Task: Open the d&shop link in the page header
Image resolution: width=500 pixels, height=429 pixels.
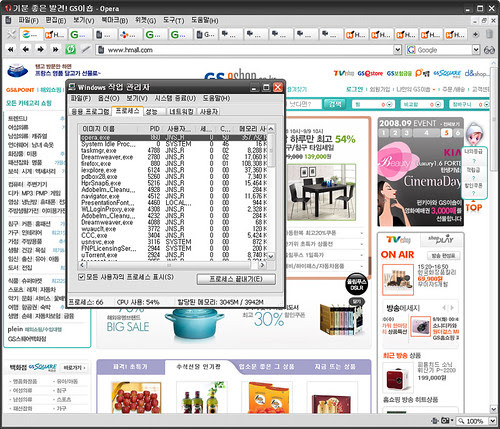Action: [478, 73]
